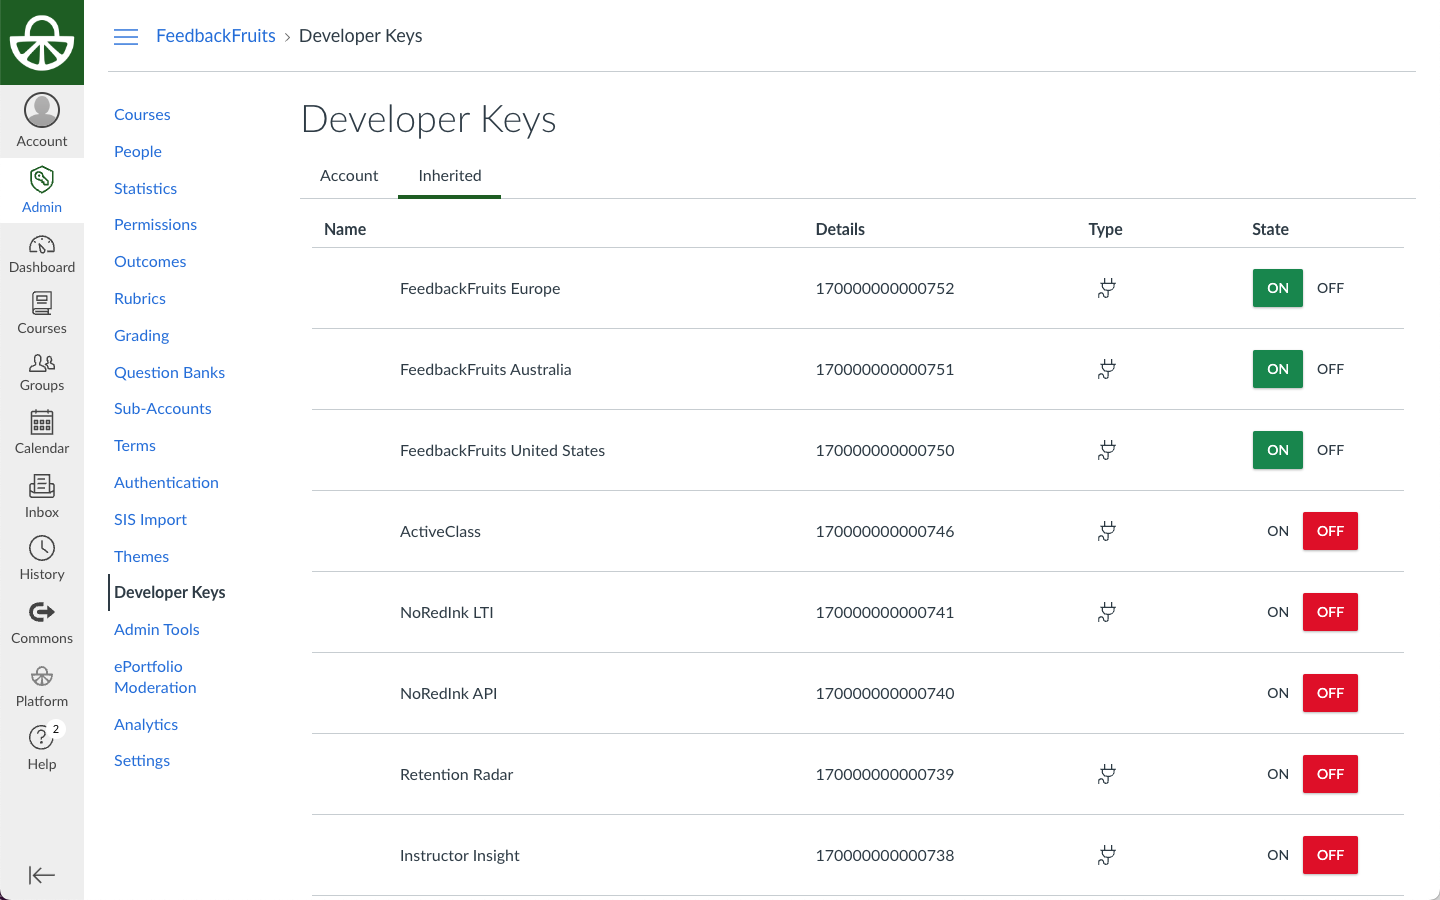This screenshot has height=900, width=1440.
Task: Click plug icon for FeedbackFruits Europe
Action: pyautogui.click(x=1106, y=288)
